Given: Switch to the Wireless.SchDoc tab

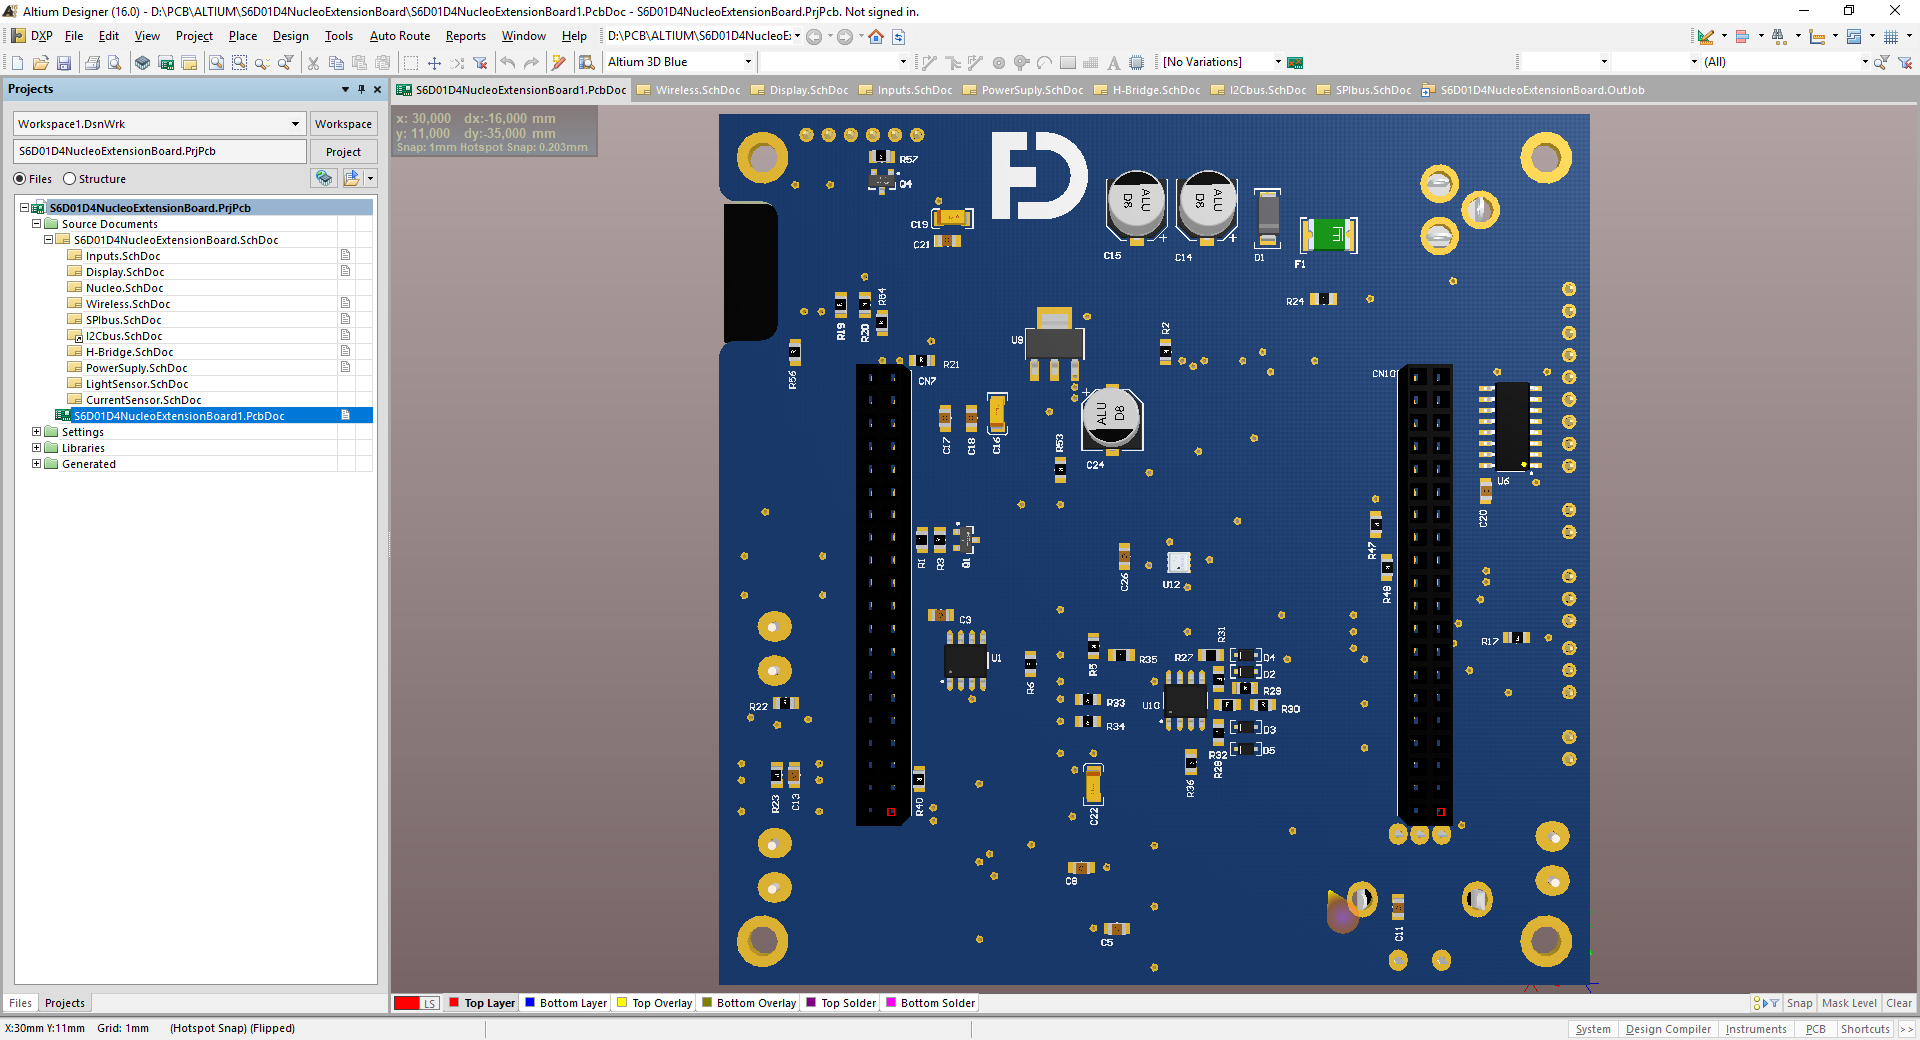Looking at the screenshot, I should pyautogui.click(x=696, y=90).
